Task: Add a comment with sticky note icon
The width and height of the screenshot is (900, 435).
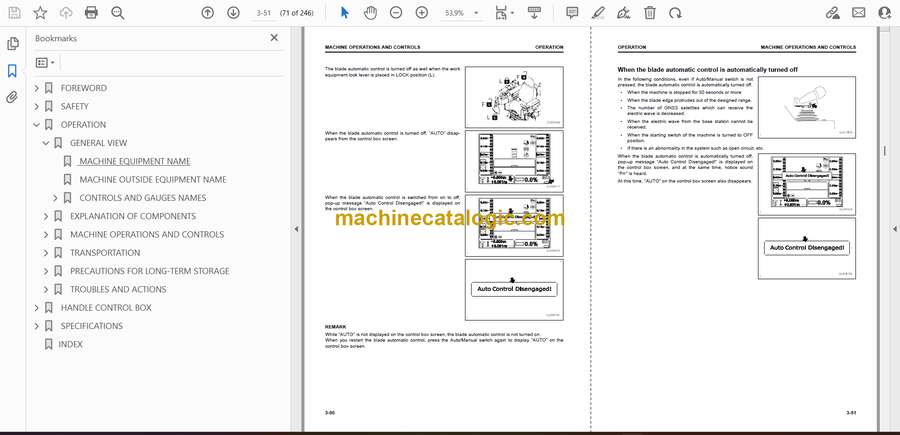Action: pos(572,13)
